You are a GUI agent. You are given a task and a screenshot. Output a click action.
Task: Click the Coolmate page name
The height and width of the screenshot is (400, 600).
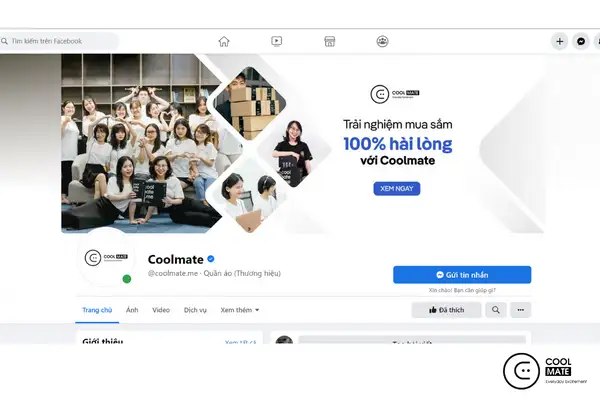[x=176, y=260]
